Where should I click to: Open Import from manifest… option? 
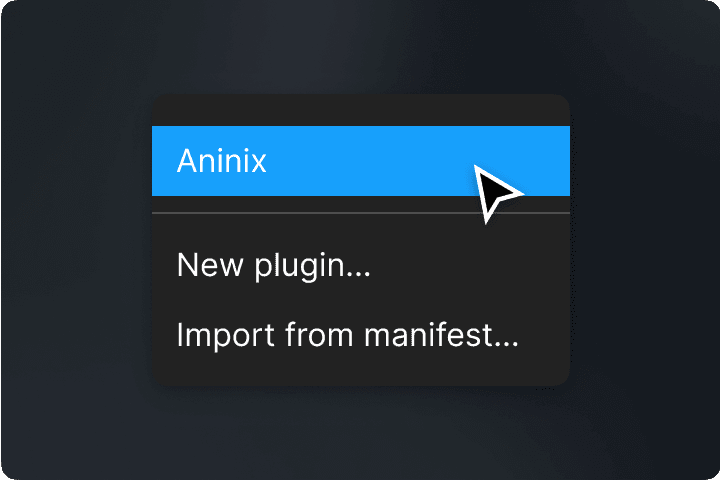(360, 335)
